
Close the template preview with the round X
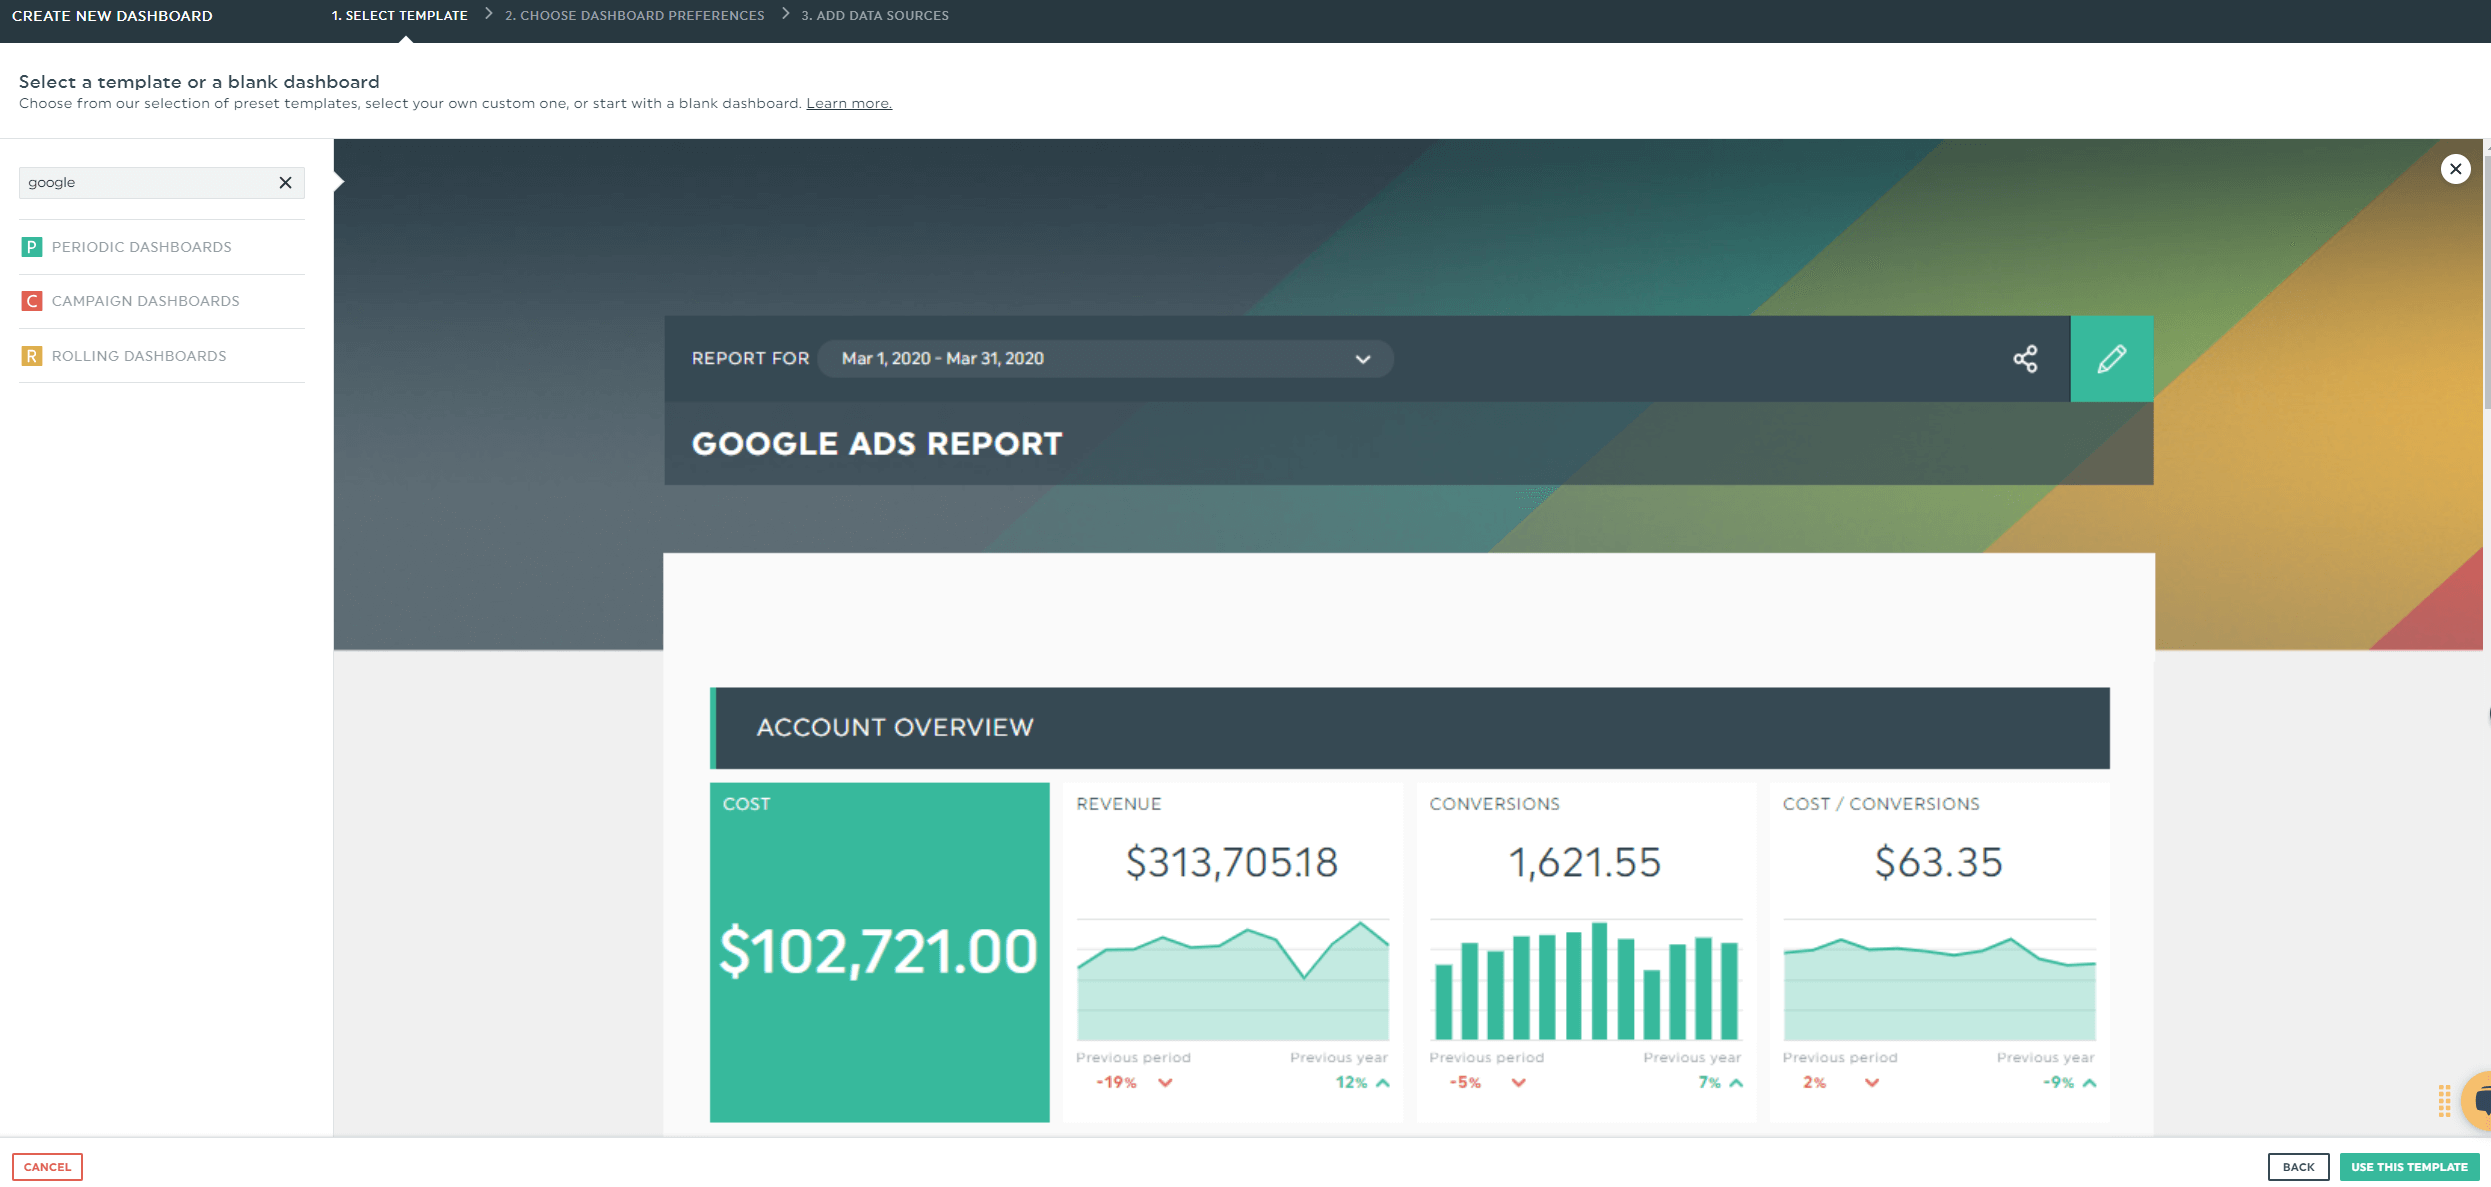tap(2455, 169)
